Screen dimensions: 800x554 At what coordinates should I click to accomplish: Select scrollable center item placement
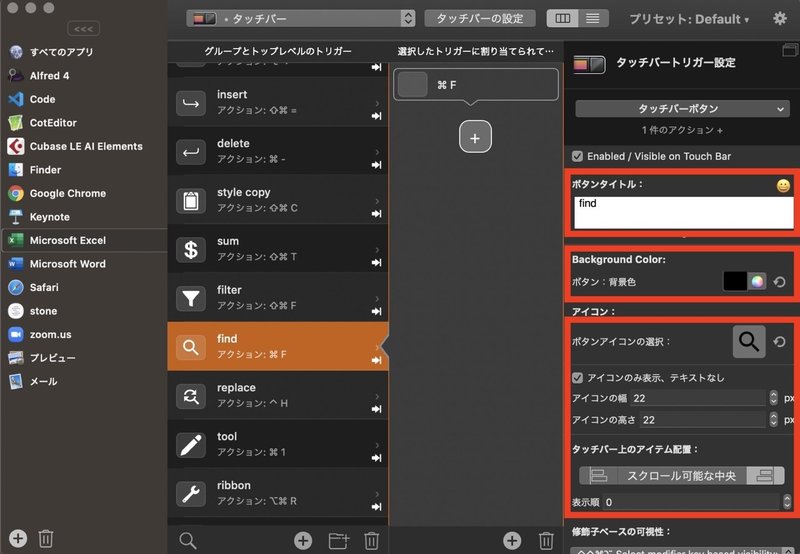pyautogui.click(x=682, y=475)
